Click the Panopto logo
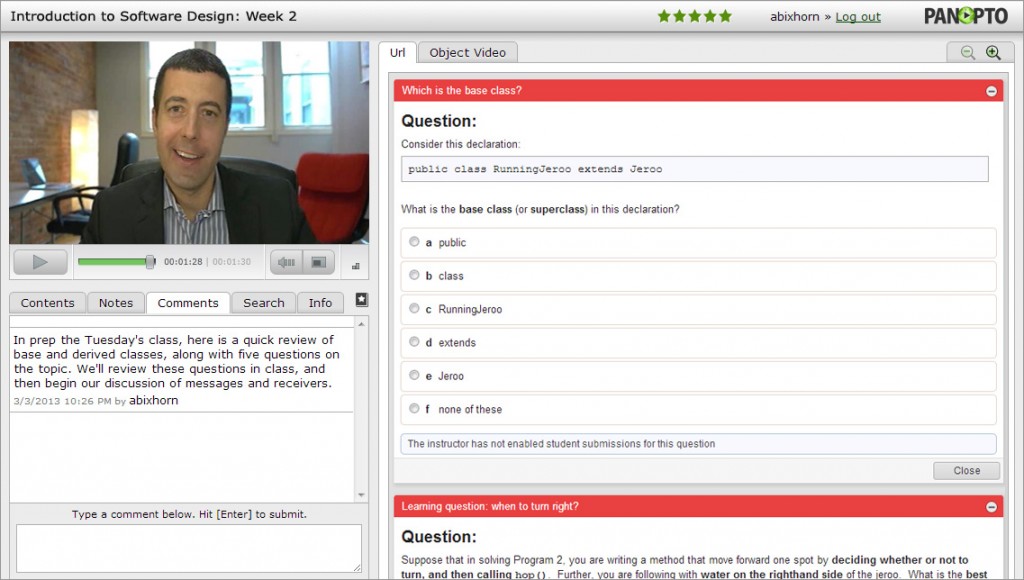Image resolution: width=1024 pixels, height=580 pixels. coord(965,16)
